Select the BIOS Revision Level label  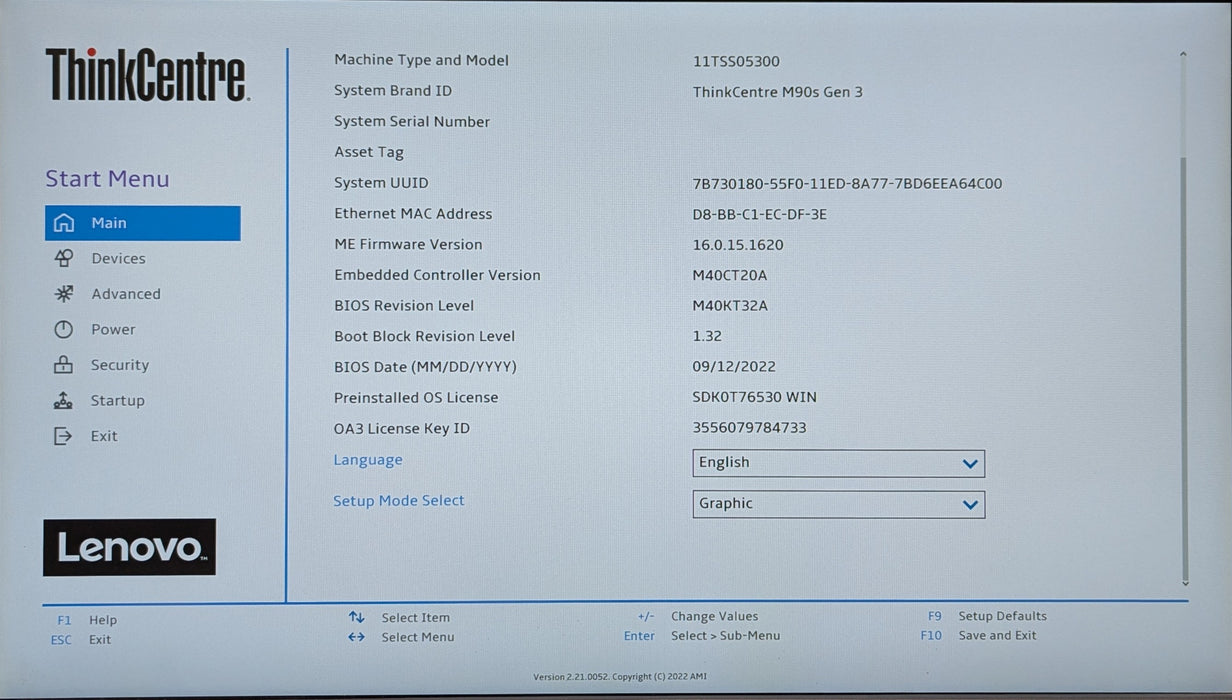[x=404, y=306]
